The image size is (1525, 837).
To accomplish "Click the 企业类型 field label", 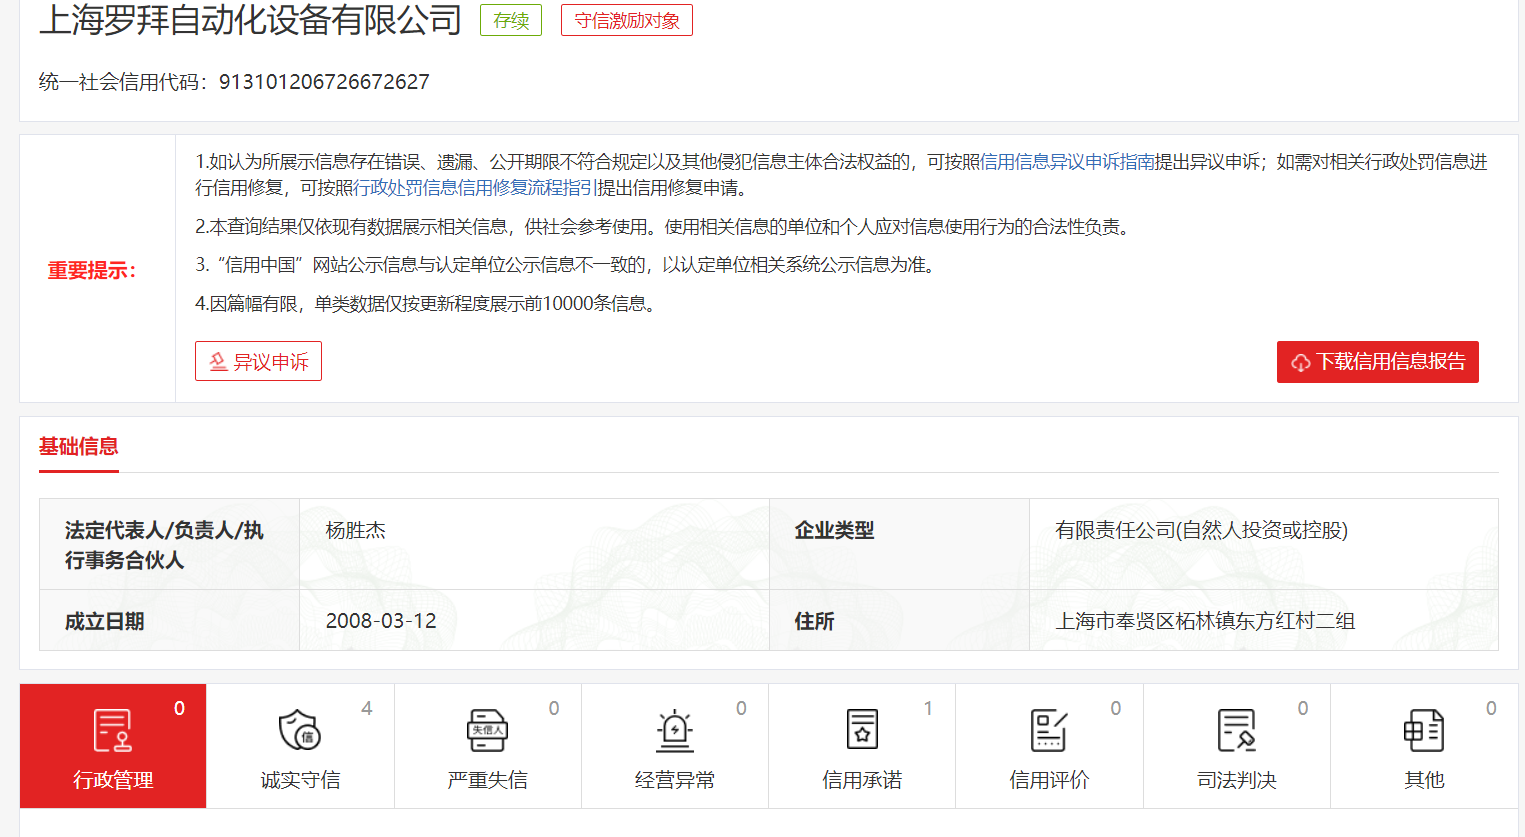I will pos(835,530).
